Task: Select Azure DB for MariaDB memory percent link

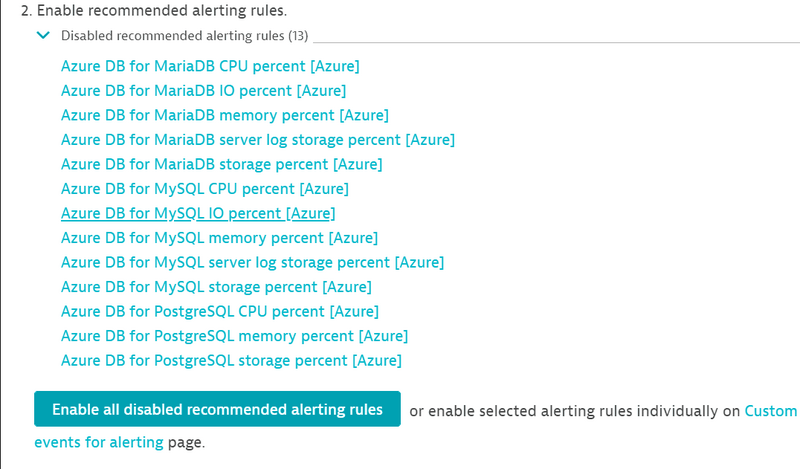Action: pyautogui.click(x=224, y=115)
